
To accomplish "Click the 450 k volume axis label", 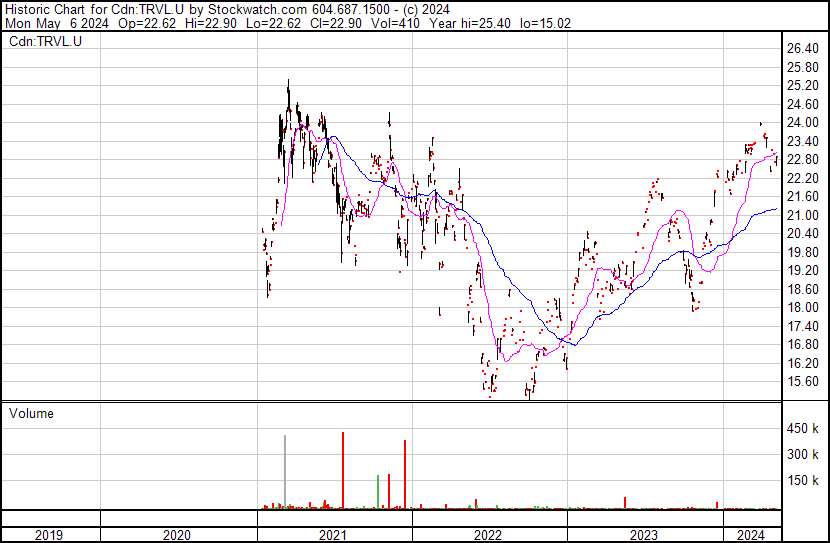I will click(802, 428).
